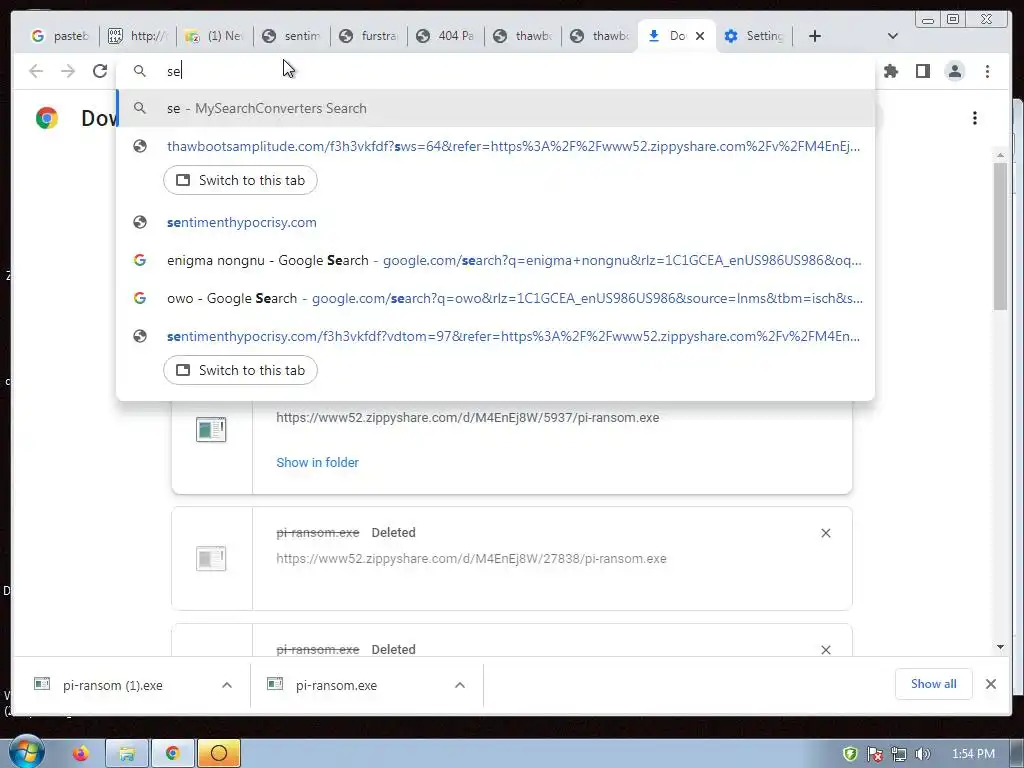Open Action Center flag tray icon
Viewport: 1024px width, 768px height.
(874, 754)
